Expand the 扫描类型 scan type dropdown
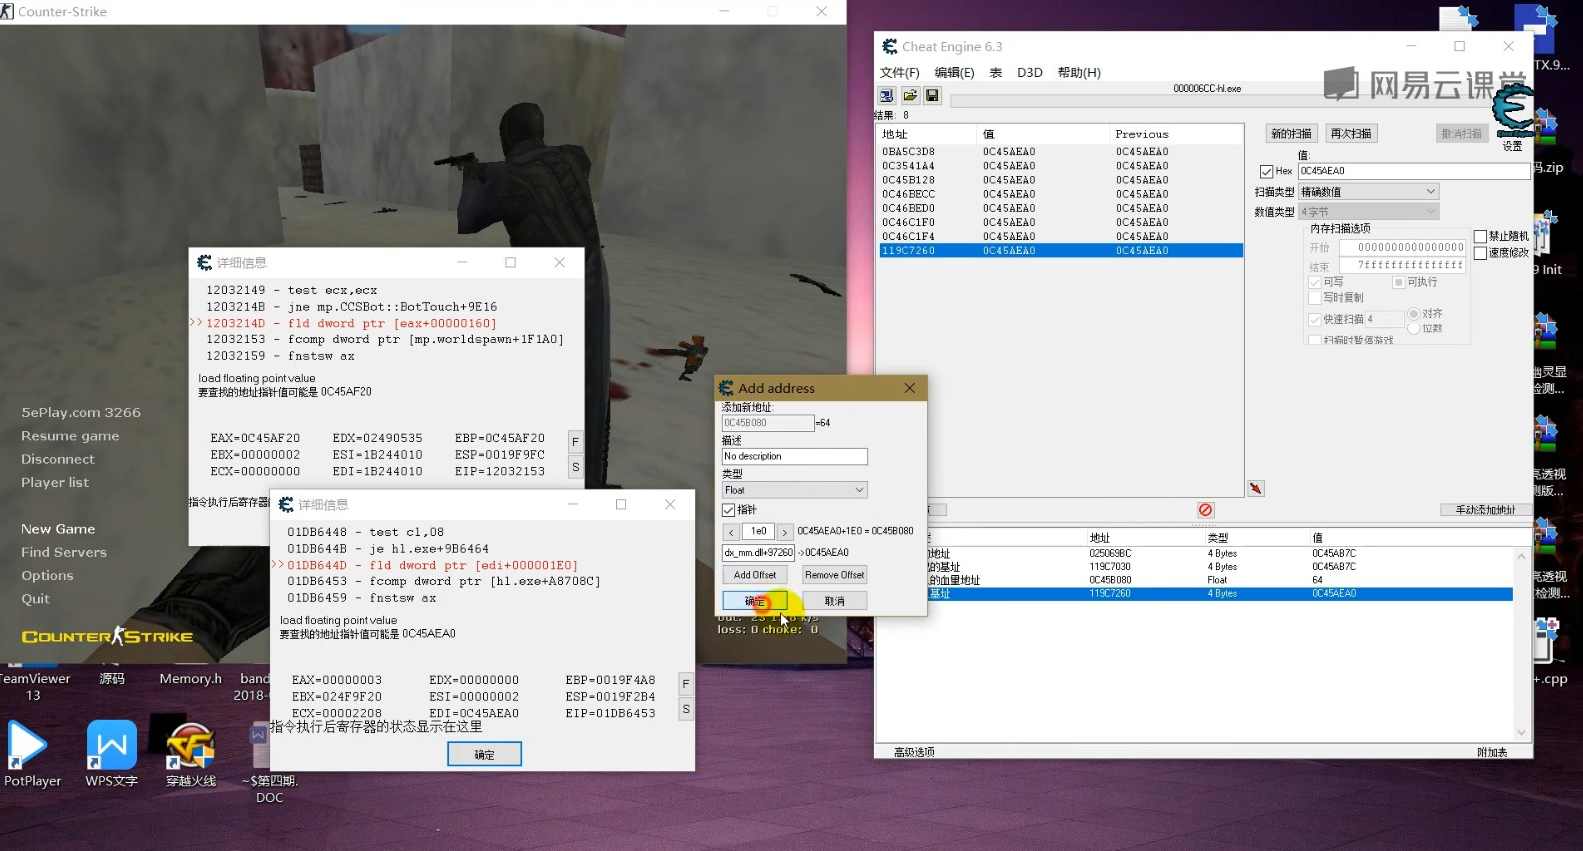Screen dimensions: 1583x851 point(1368,192)
